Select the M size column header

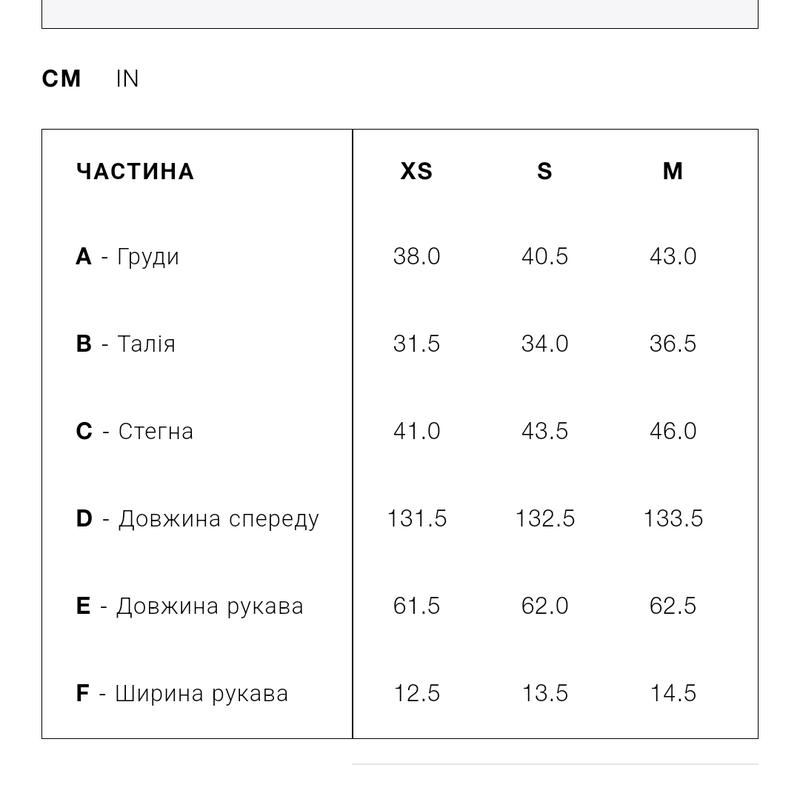point(672,172)
